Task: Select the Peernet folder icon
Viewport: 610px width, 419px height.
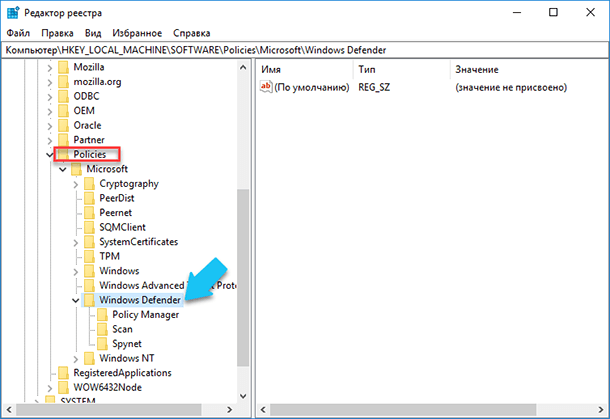Action: click(x=89, y=212)
